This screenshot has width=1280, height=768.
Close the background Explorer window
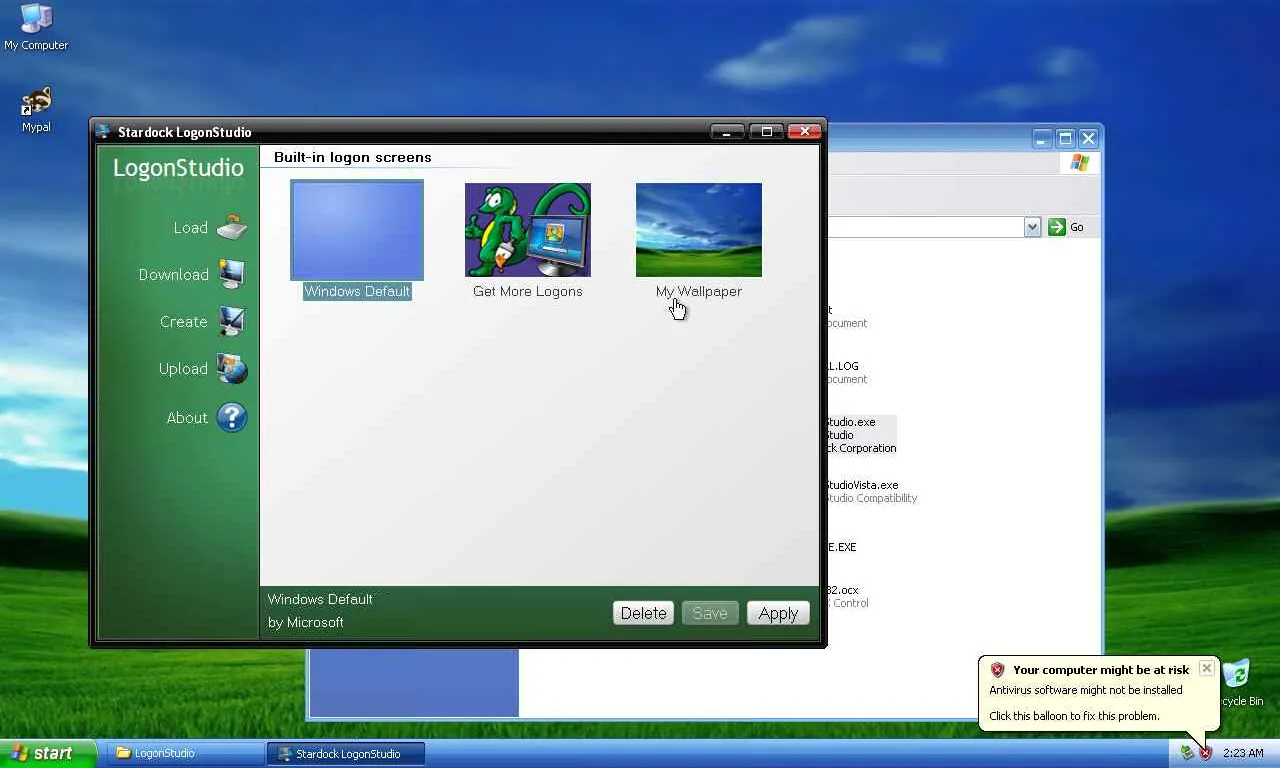click(x=1089, y=138)
